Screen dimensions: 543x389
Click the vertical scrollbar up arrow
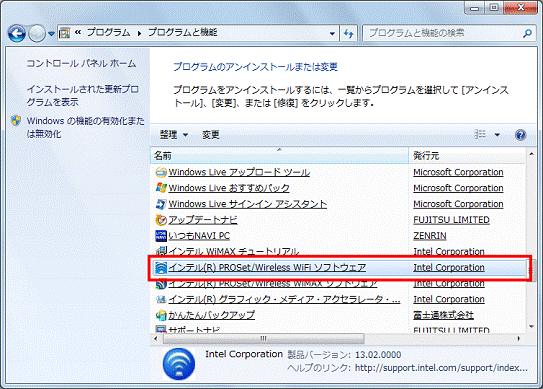532,154
